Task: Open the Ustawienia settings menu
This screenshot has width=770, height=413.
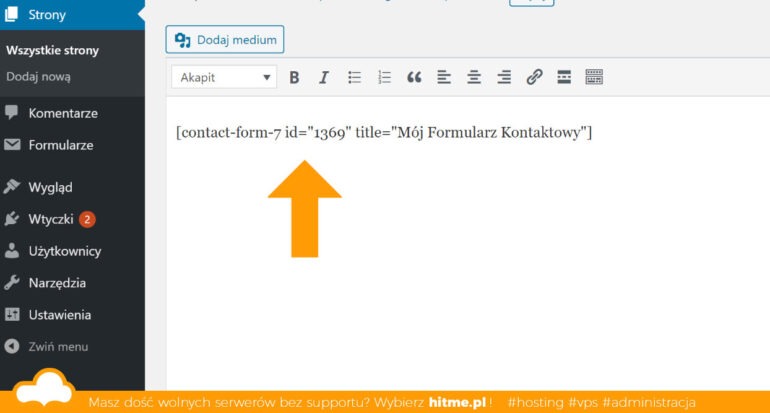Action: pos(72,315)
